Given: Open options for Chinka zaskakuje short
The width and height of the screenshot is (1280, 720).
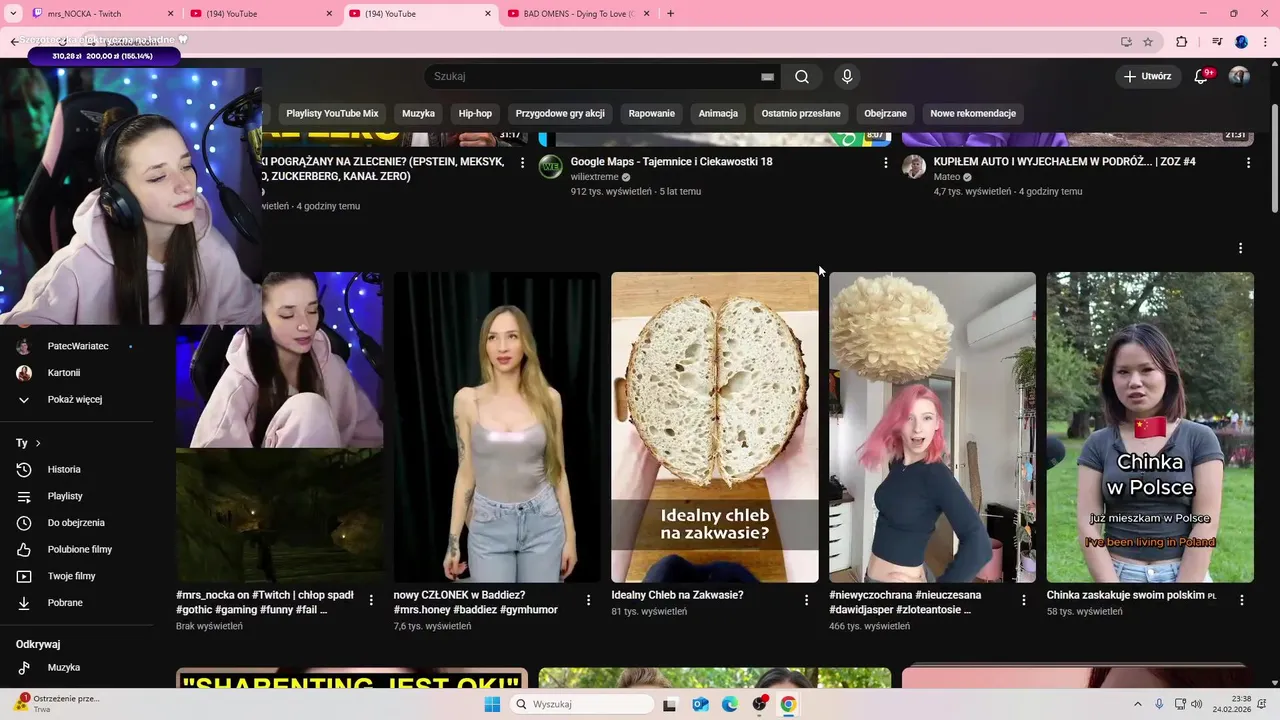Looking at the screenshot, I should (x=1241, y=600).
